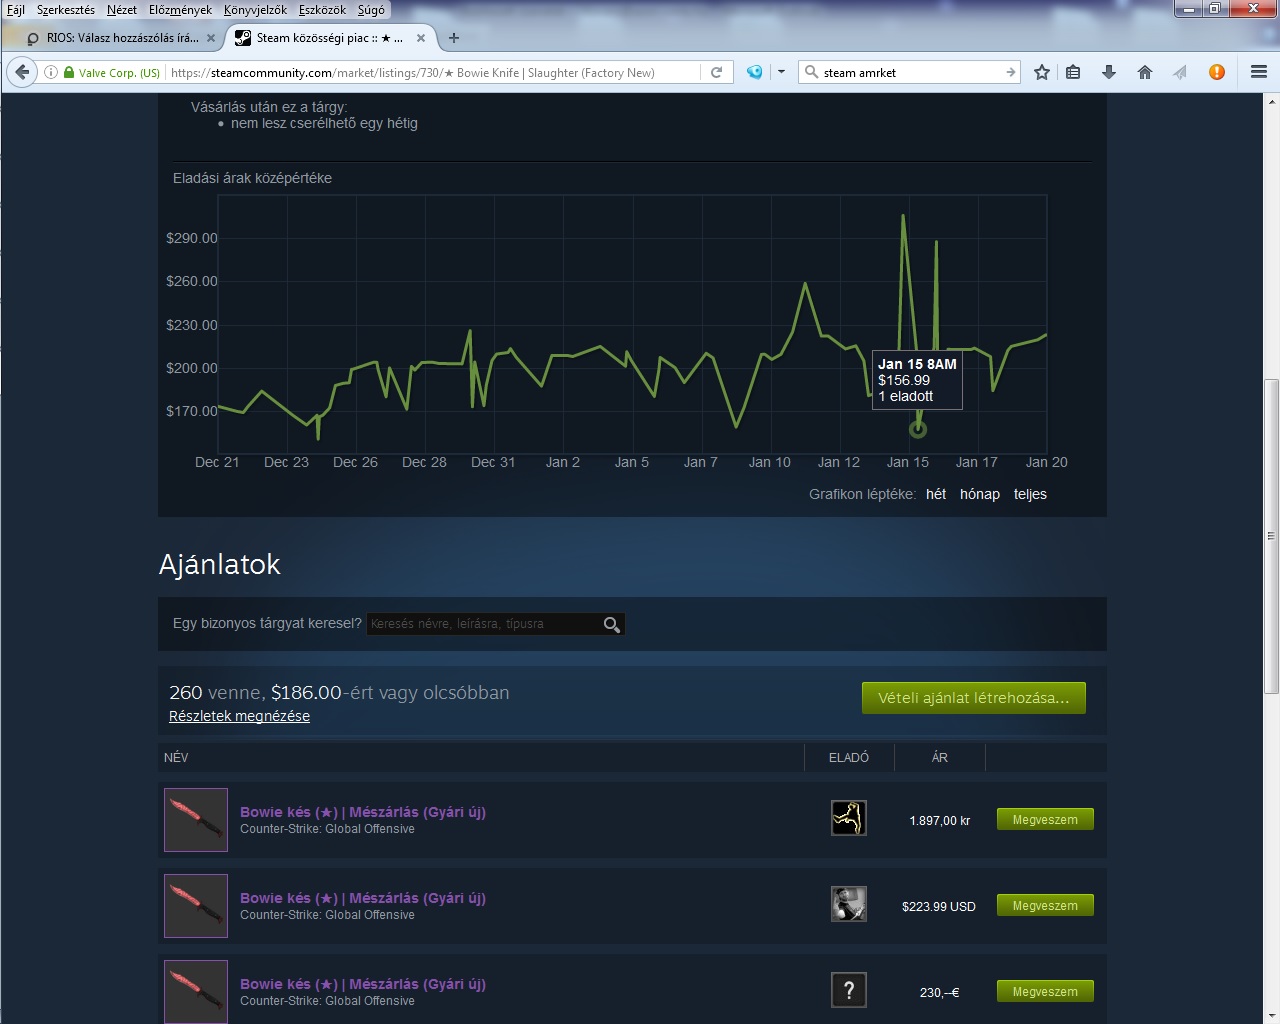Reload the page with the refresh icon
1280x1024 pixels.
tap(716, 72)
